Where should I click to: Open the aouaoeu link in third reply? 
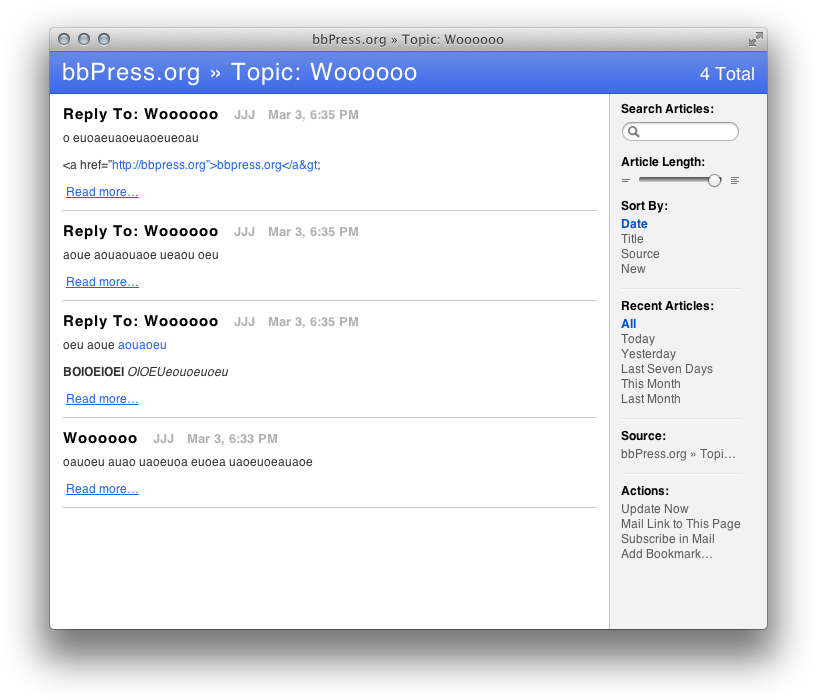point(142,345)
